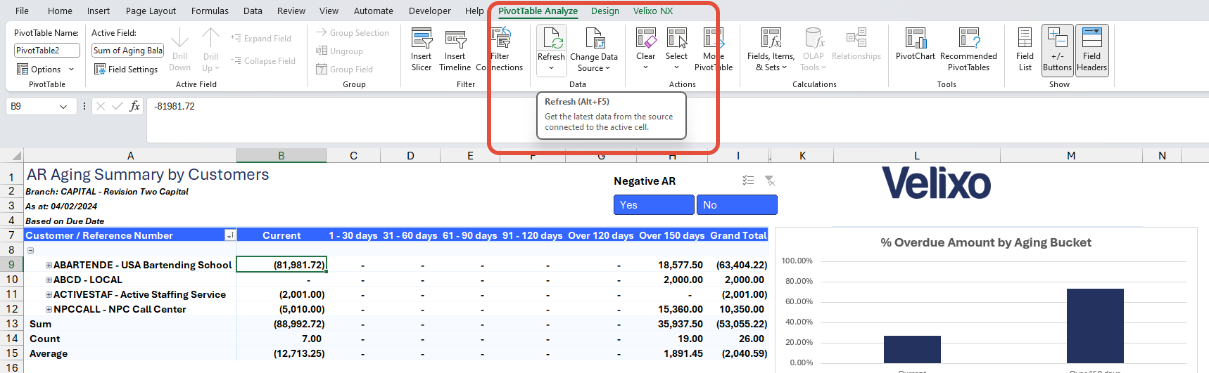Click NPCCALL grand total 10,350.00
This screenshot has width=1209, height=373.
[x=739, y=310]
